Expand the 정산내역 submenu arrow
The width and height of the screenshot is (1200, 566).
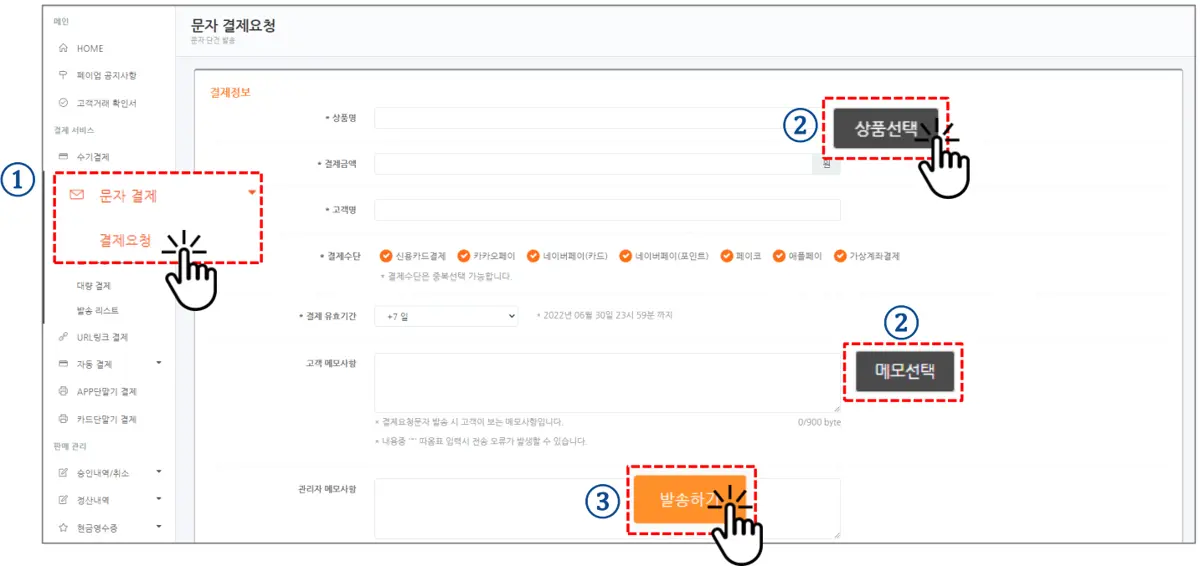click(x=158, y=497)
